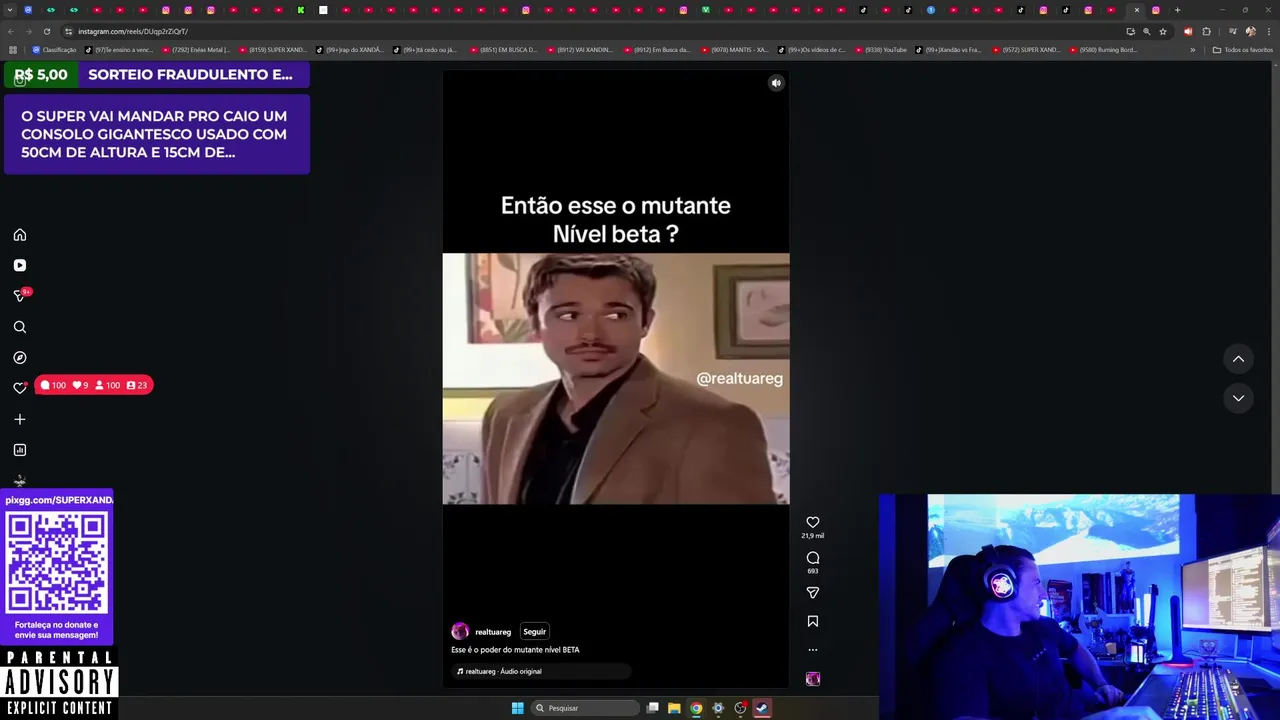Viewport: 1280px width, 720px height.
Task: Open Steam from taskbar
Action: (x=762, y=708)
